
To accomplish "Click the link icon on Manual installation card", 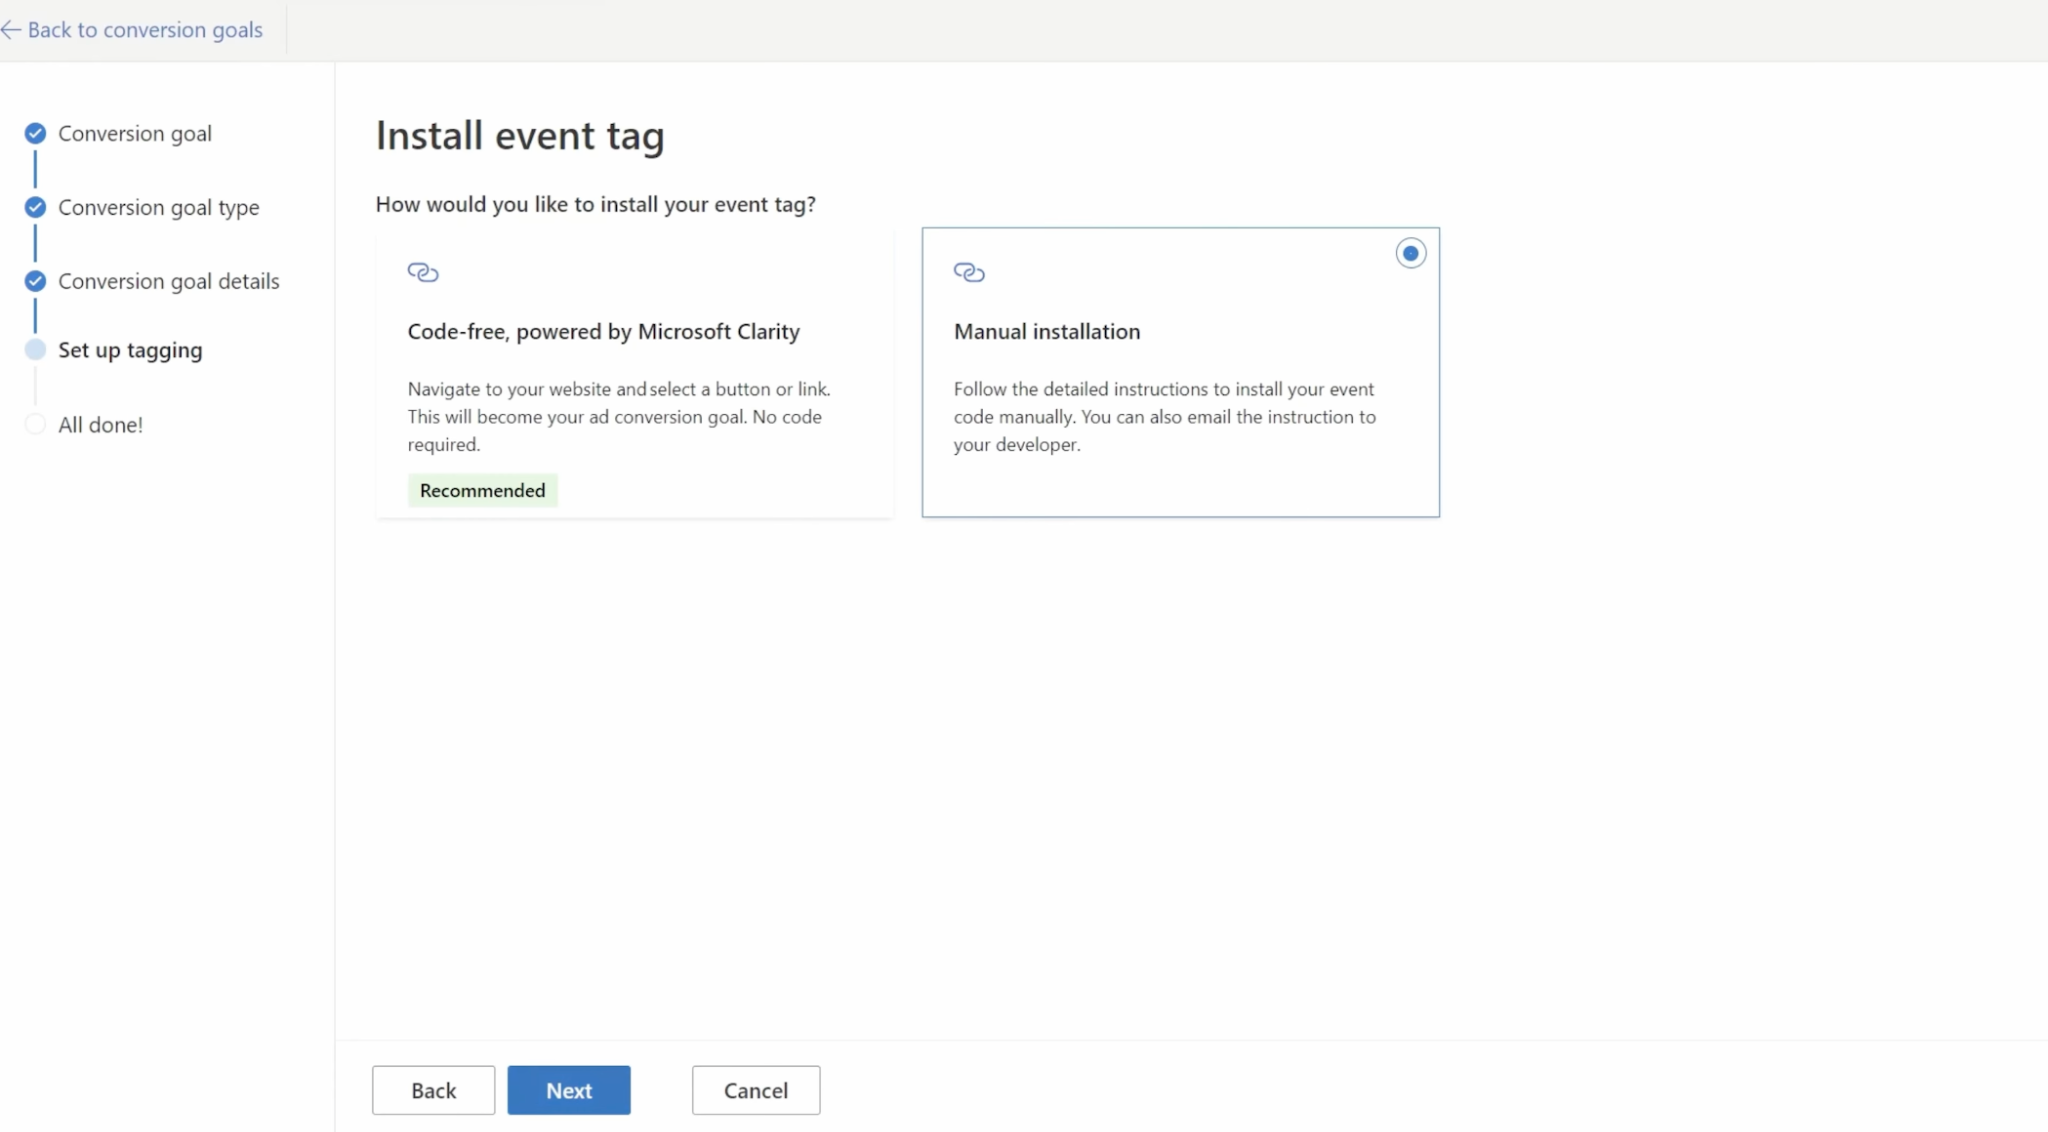I will 969,272.
